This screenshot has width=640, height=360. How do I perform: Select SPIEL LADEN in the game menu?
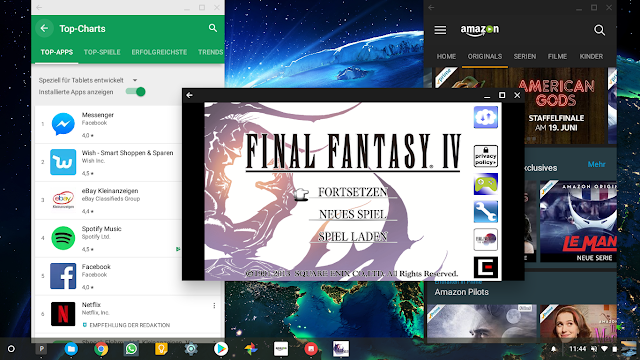353,236
